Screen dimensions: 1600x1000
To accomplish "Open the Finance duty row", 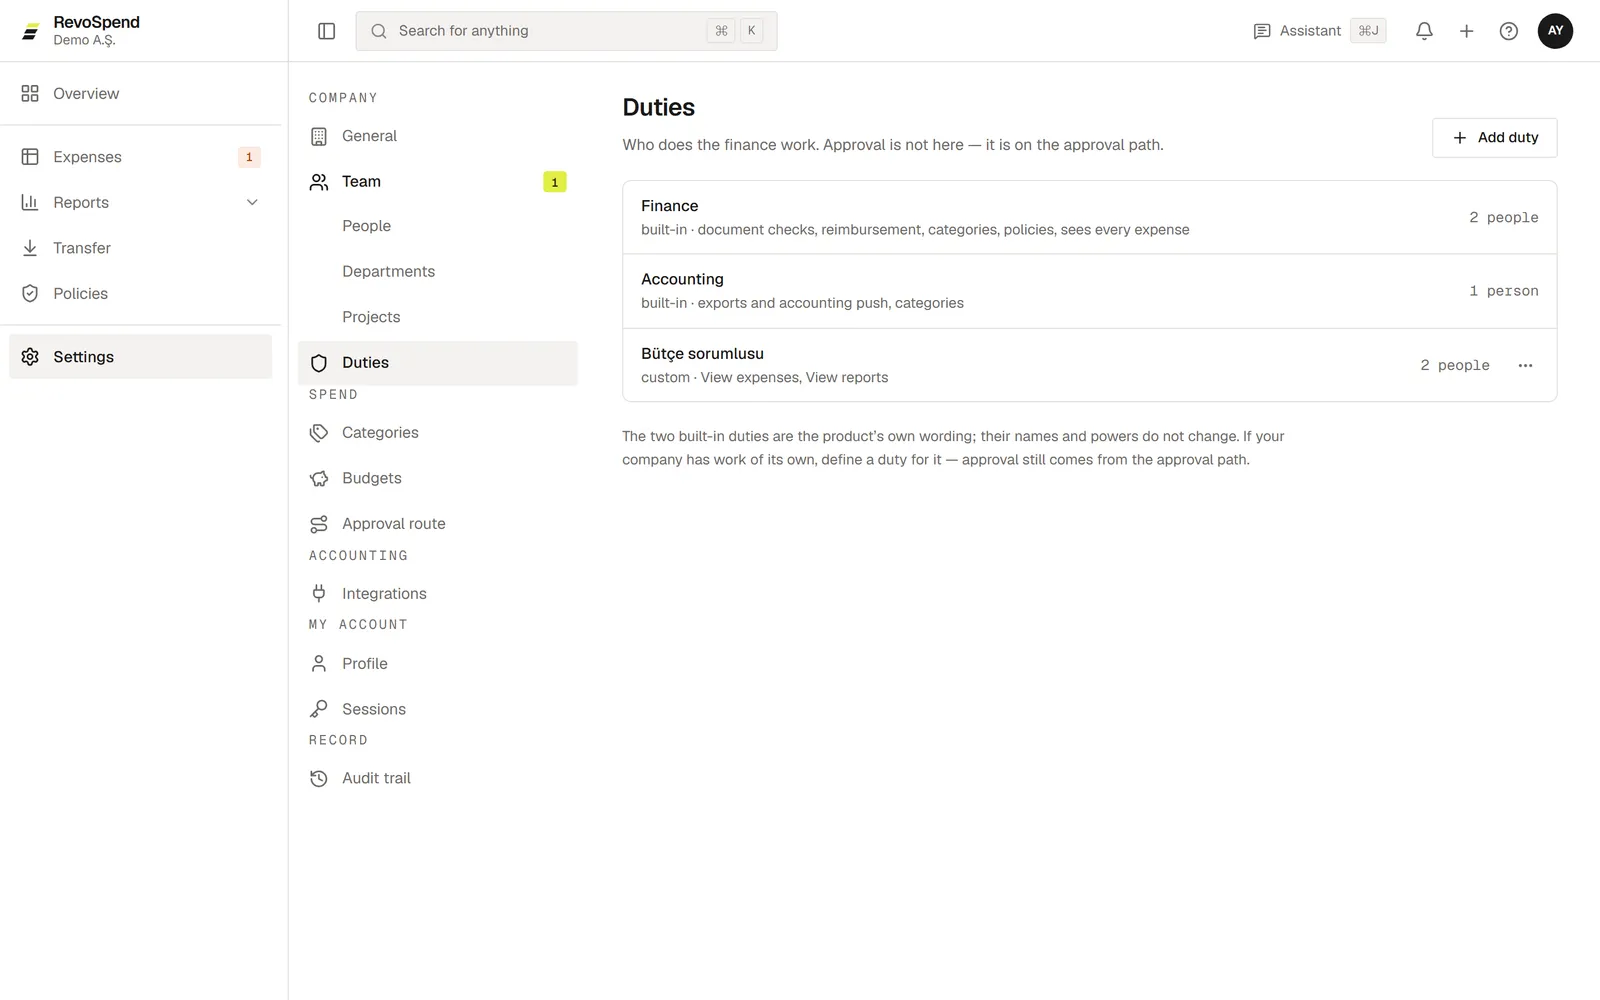I will (x=1089, y=217).
